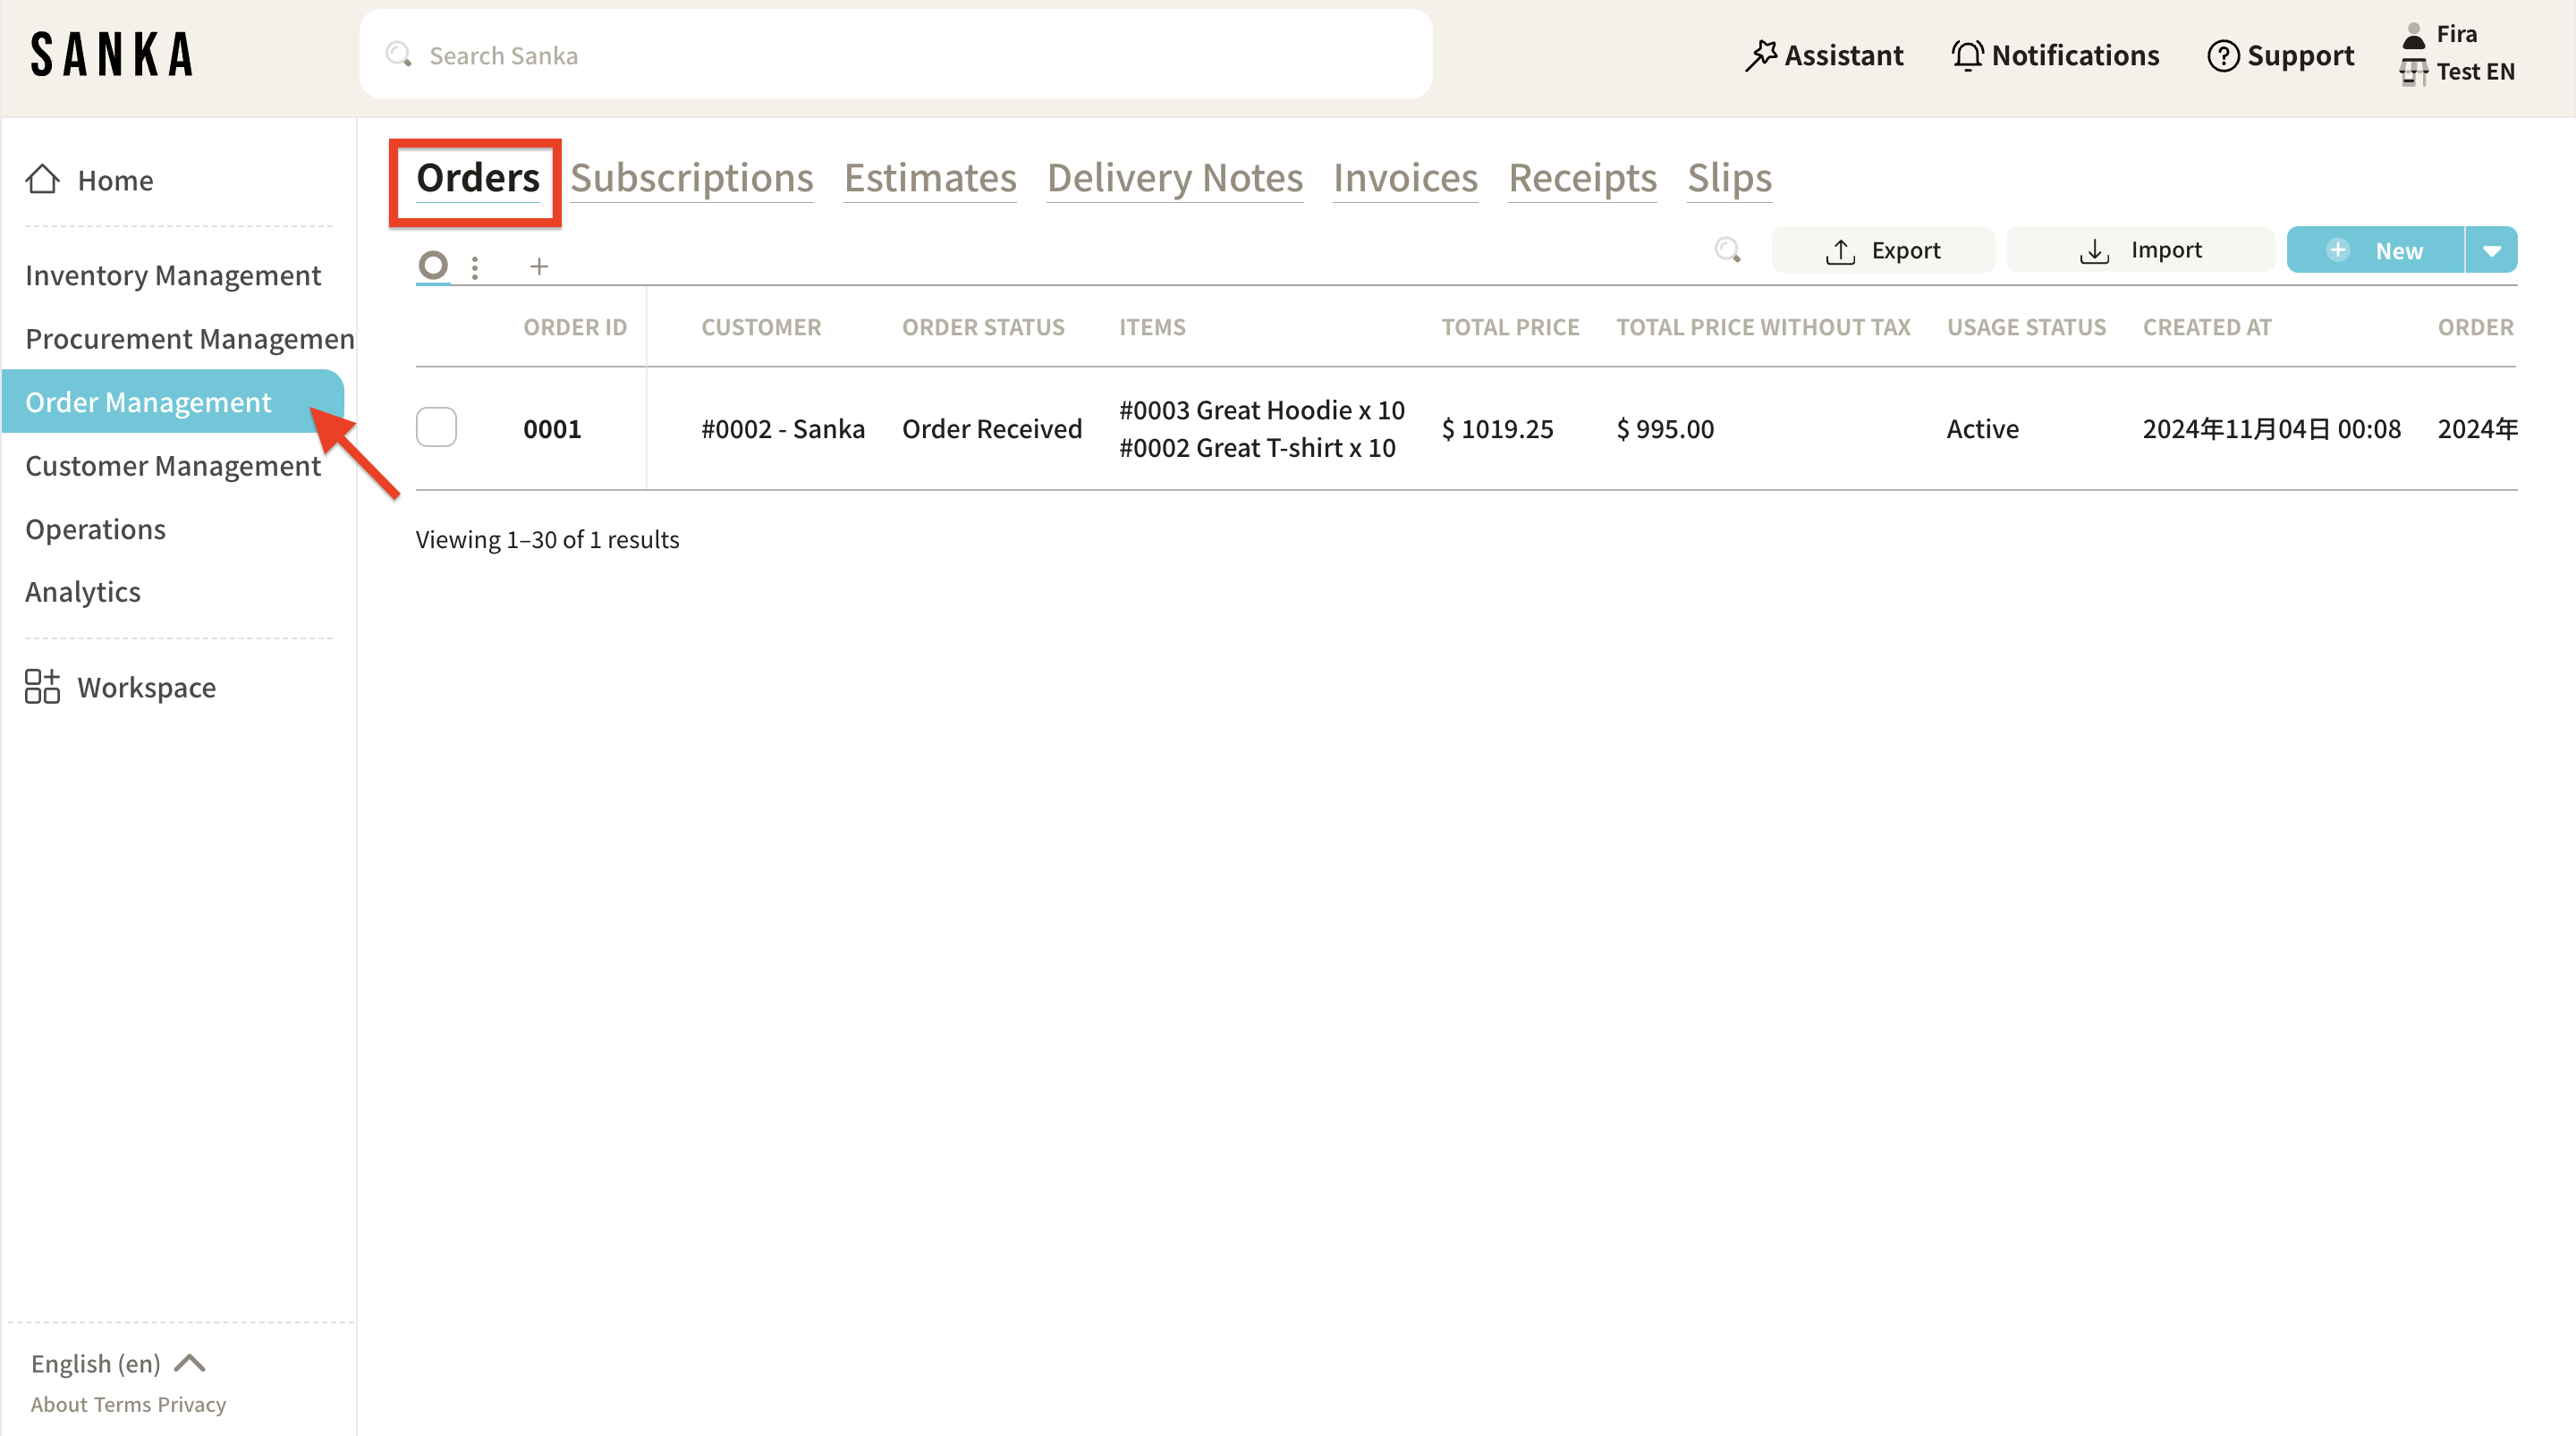Select checkbox for order 0001

[x=436, y=428]
